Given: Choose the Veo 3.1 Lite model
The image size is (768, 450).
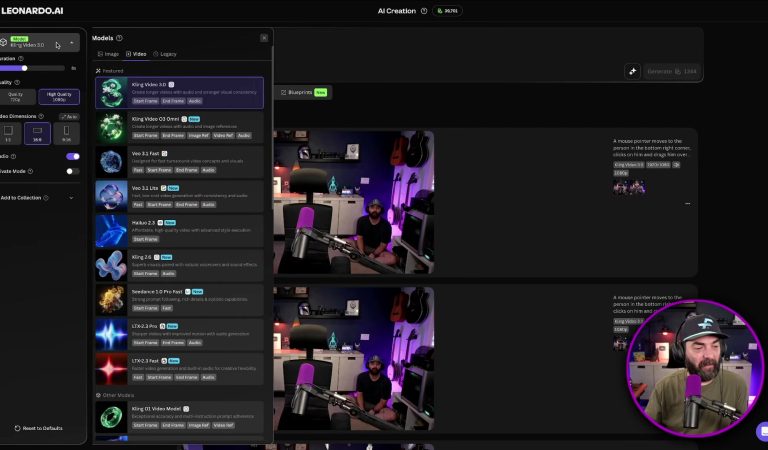Looking at the screenshot, I should [x=179, y=196].
